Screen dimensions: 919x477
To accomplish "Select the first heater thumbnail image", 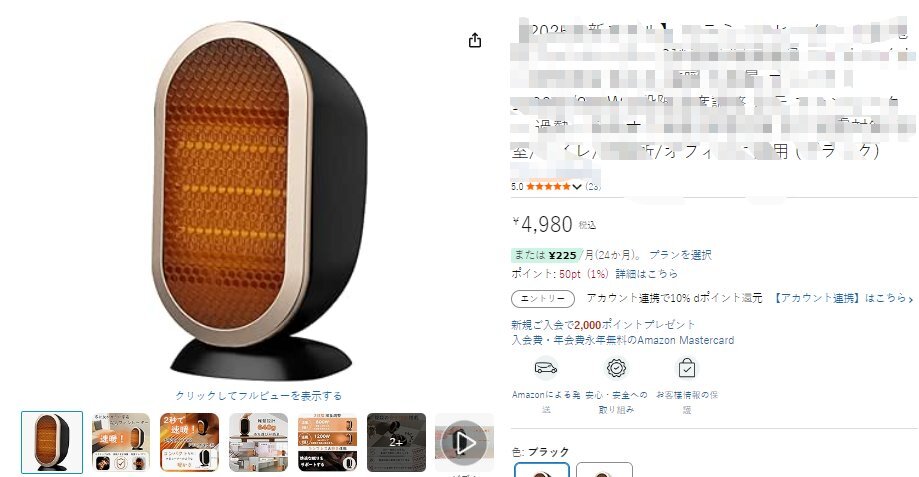I will coord(52,442).
